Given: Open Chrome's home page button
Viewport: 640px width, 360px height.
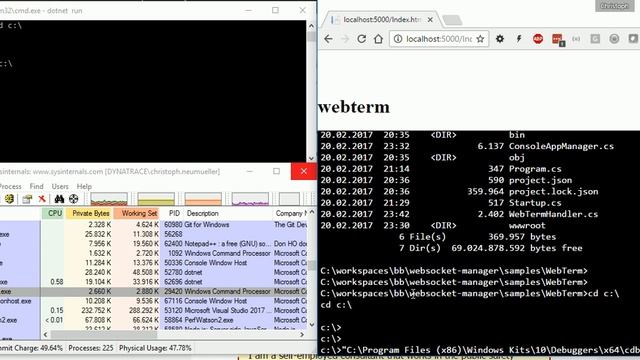Looking at the screenshot, I should coord(378,39).
